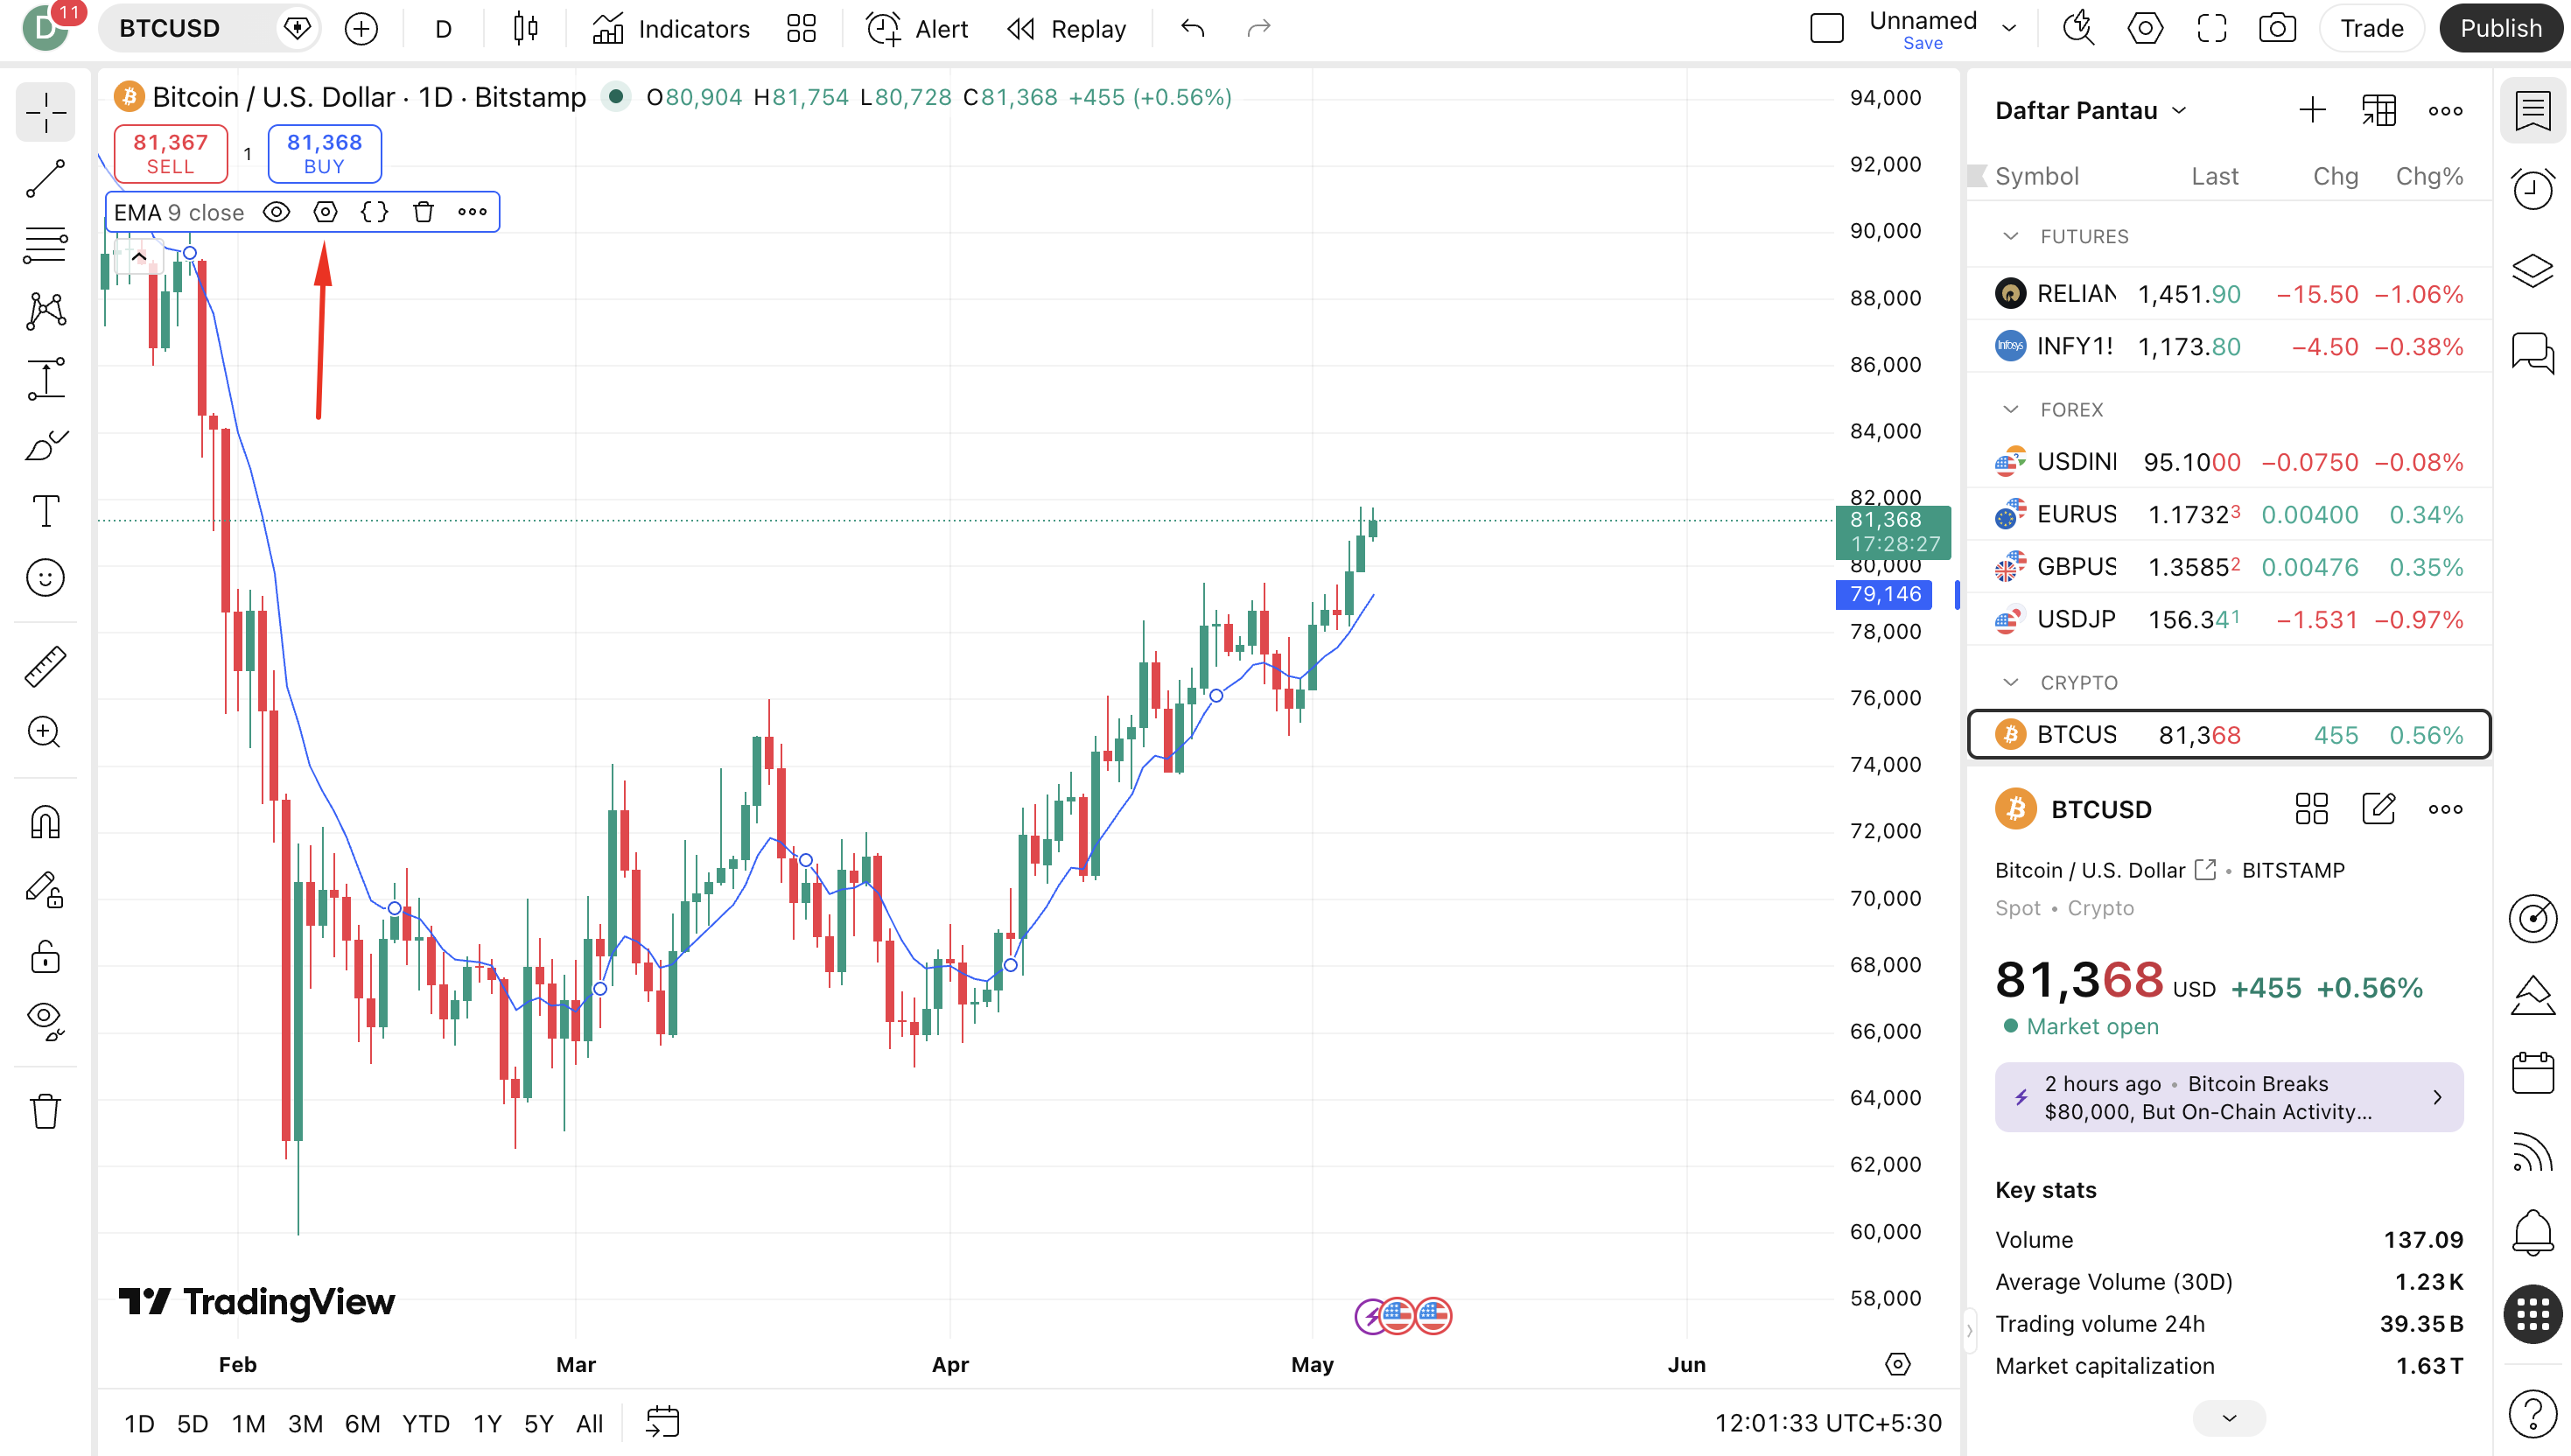Select the brush drawing tool

45,445
